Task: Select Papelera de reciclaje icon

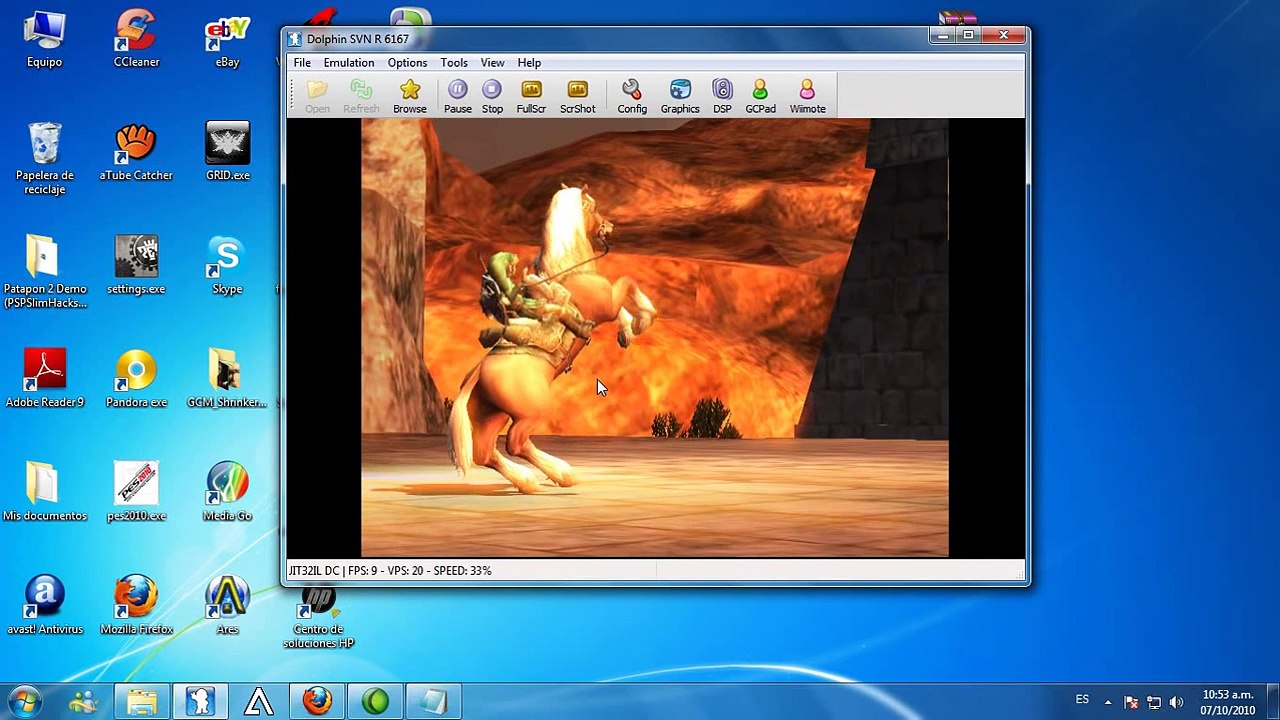Action: (x=44, y=158)
